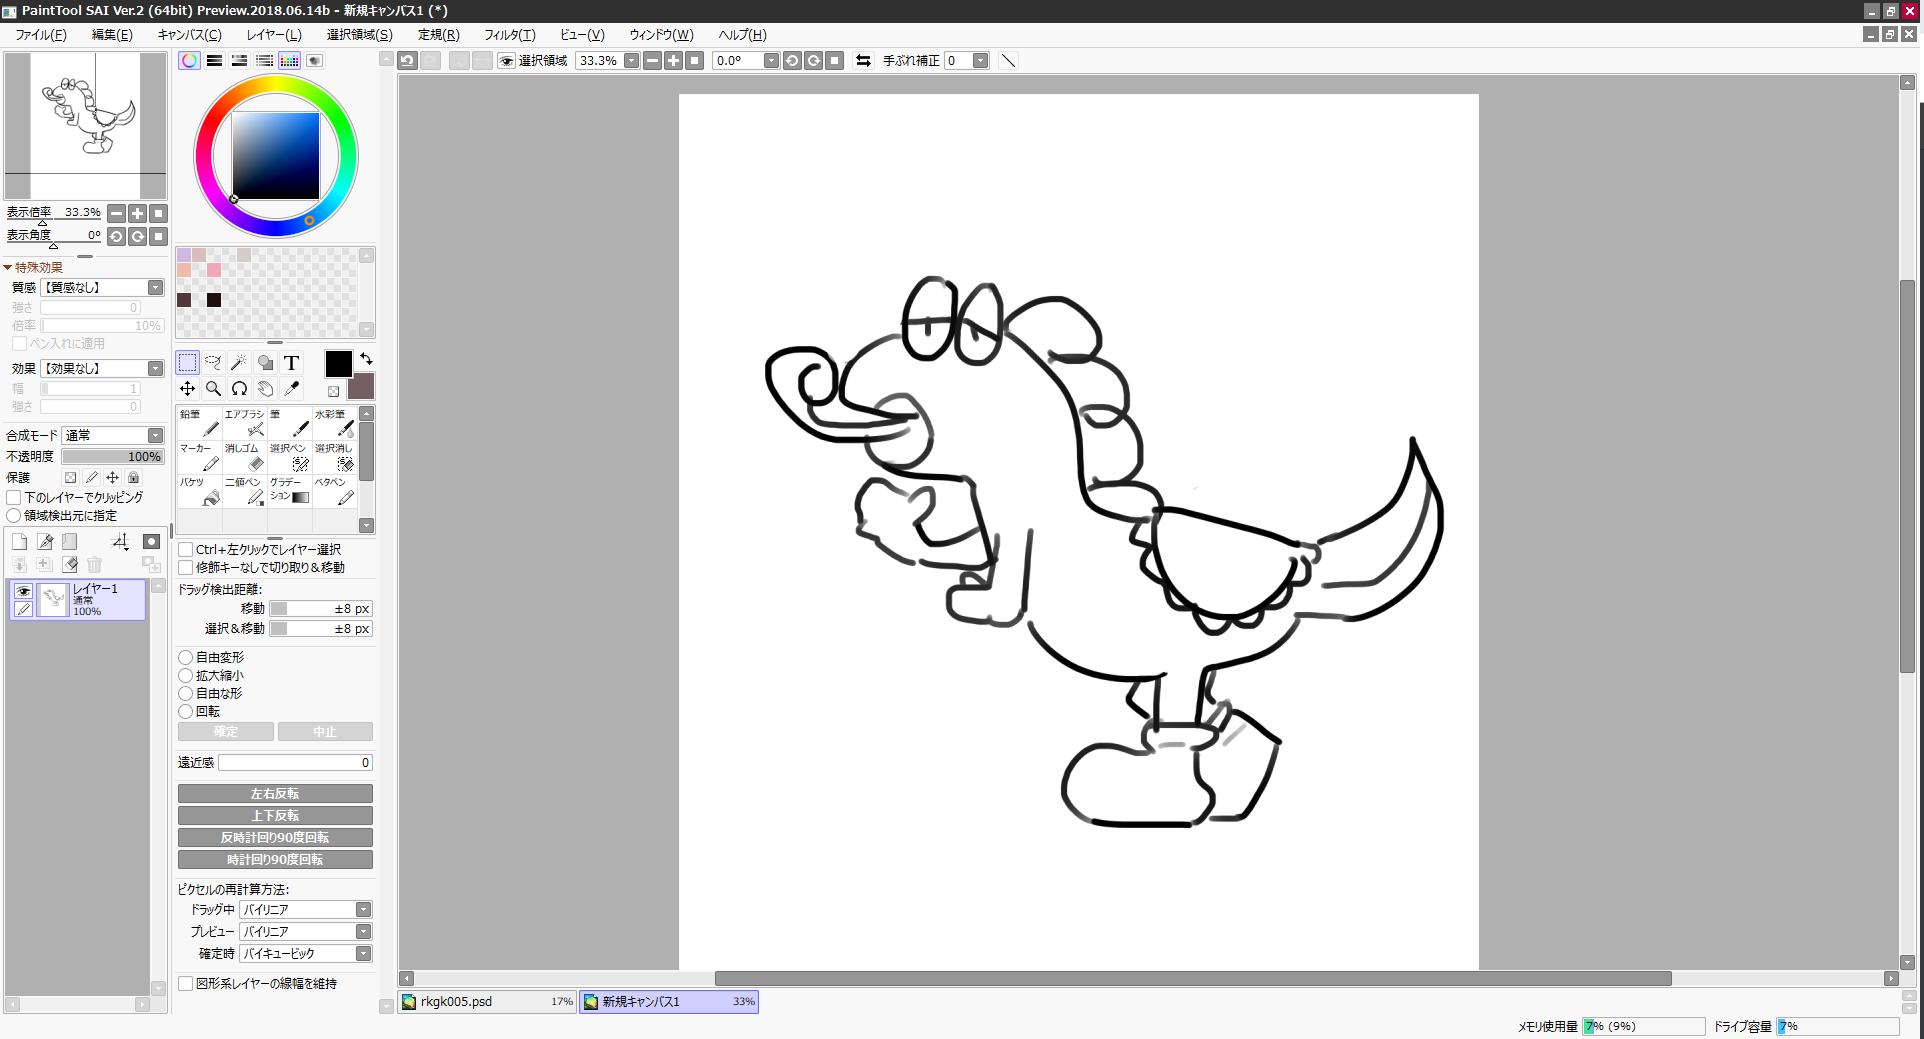Enable 修飾キーなしで切り取り&移動 checkbox

click(x=186, y=568)
